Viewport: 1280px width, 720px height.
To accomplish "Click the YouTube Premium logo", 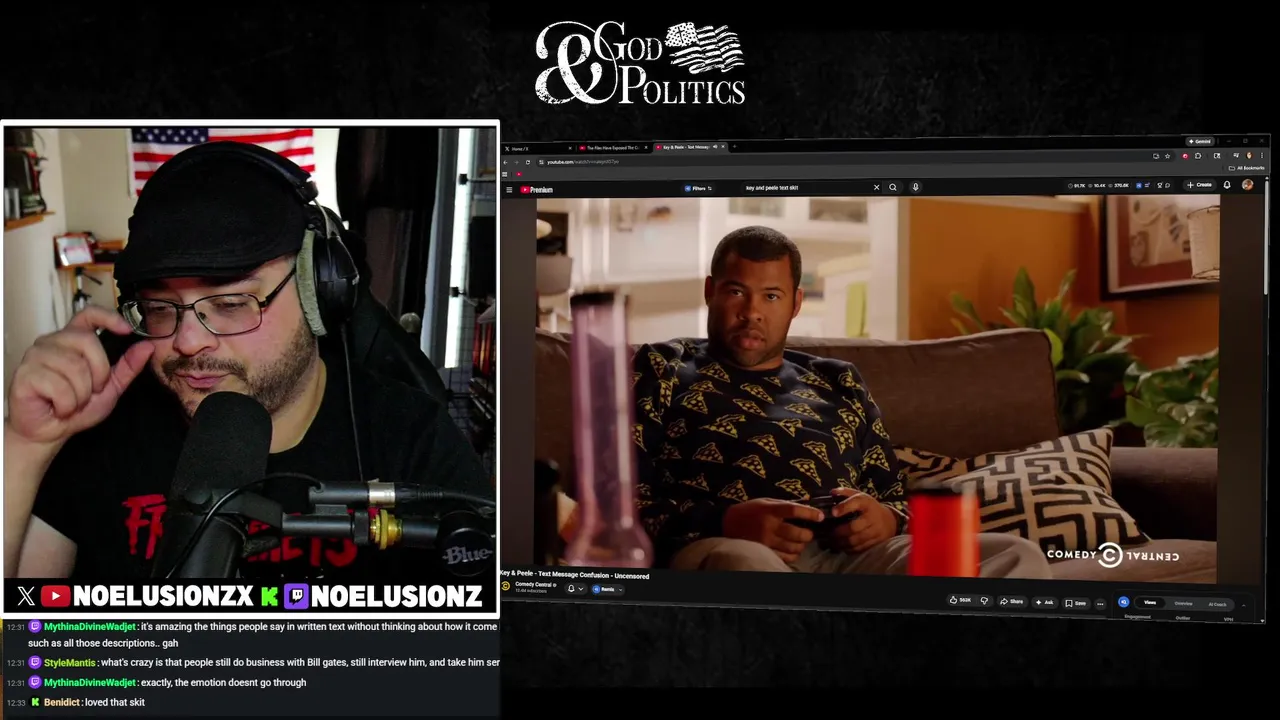I will click(x=537, y=190).
